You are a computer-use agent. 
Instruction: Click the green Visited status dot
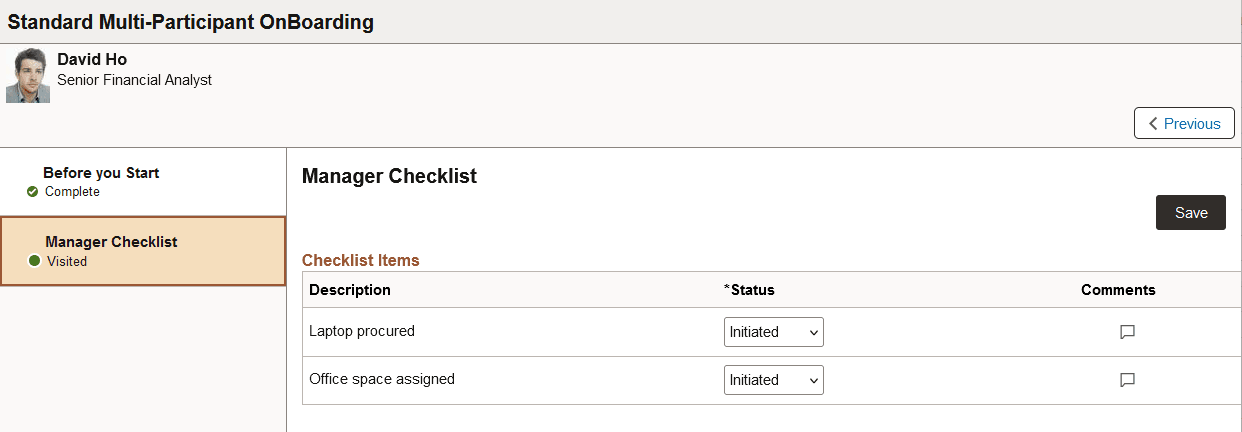(34, 261)
